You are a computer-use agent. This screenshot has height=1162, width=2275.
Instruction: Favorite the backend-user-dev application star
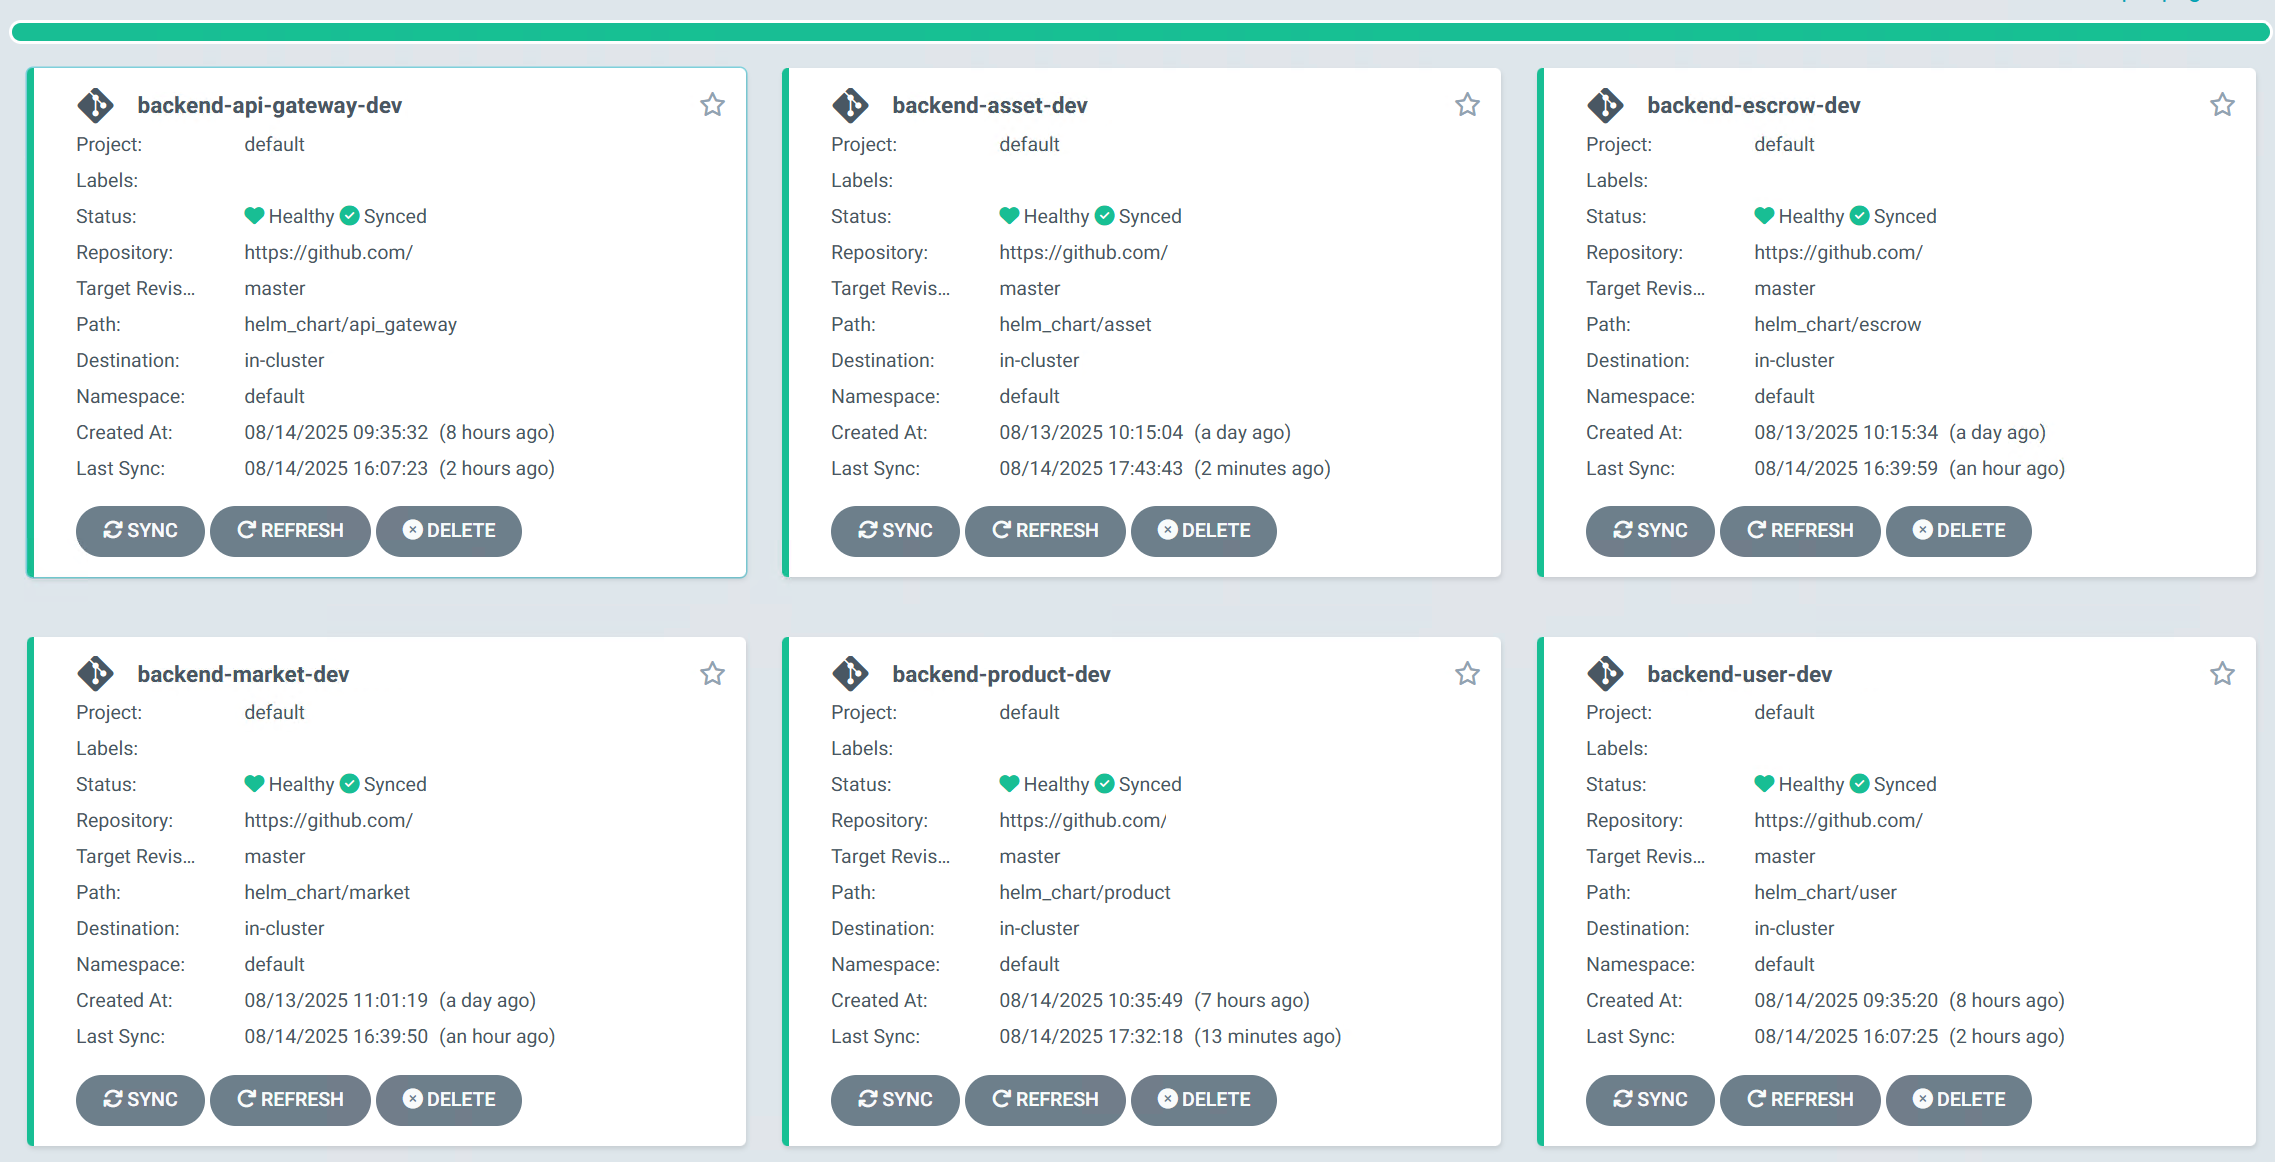[2222, 674]
